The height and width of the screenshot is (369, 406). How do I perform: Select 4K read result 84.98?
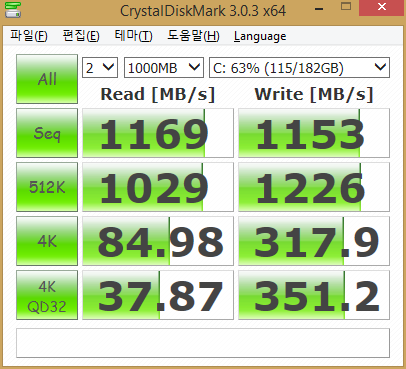(x=158, y=241)
